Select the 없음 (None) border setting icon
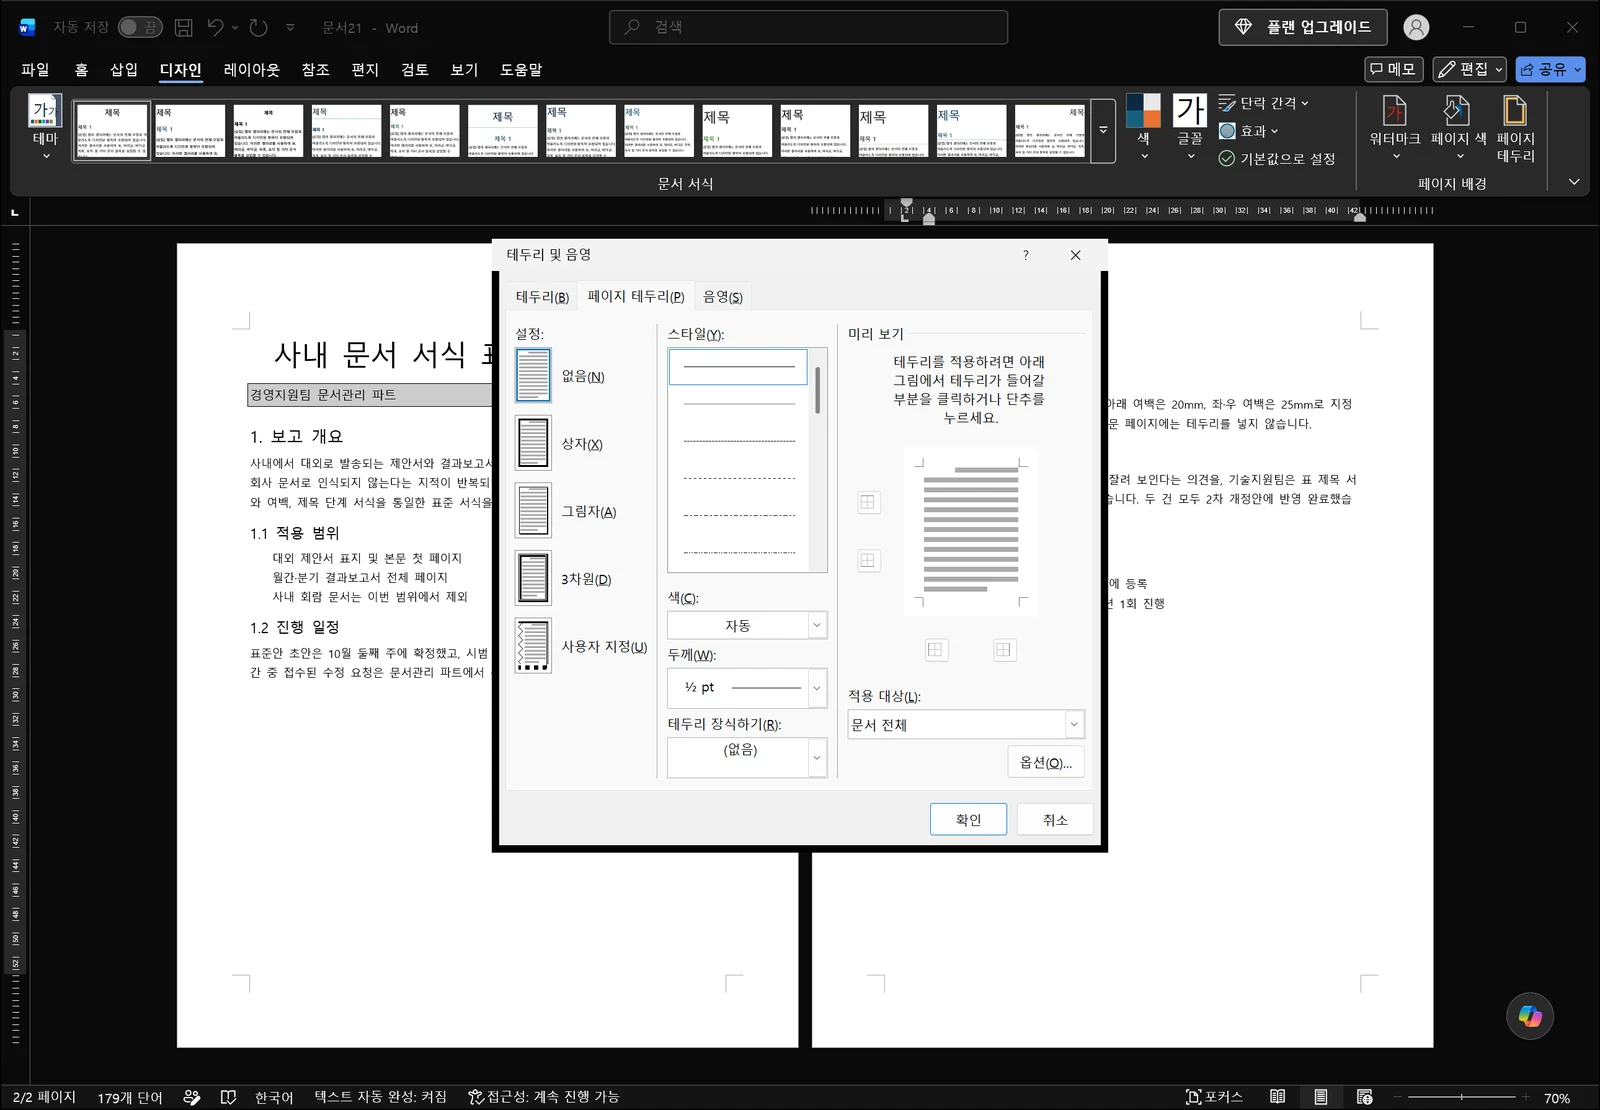 [533, 376]
